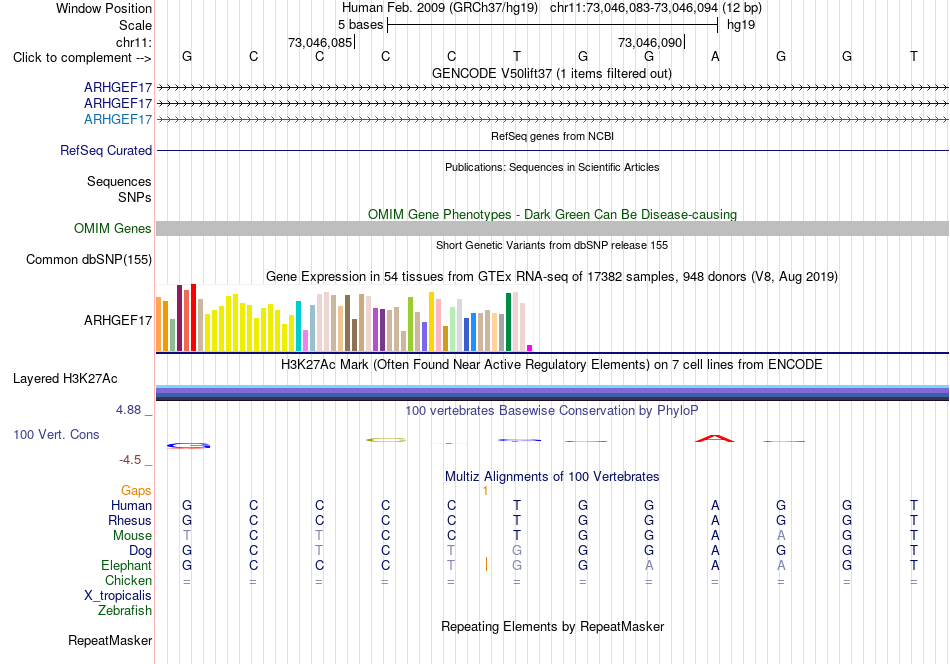This screenshot has width=950, height=664.
Task: Click the cyan bar in GTEx chart
Action: coord(298,326)
